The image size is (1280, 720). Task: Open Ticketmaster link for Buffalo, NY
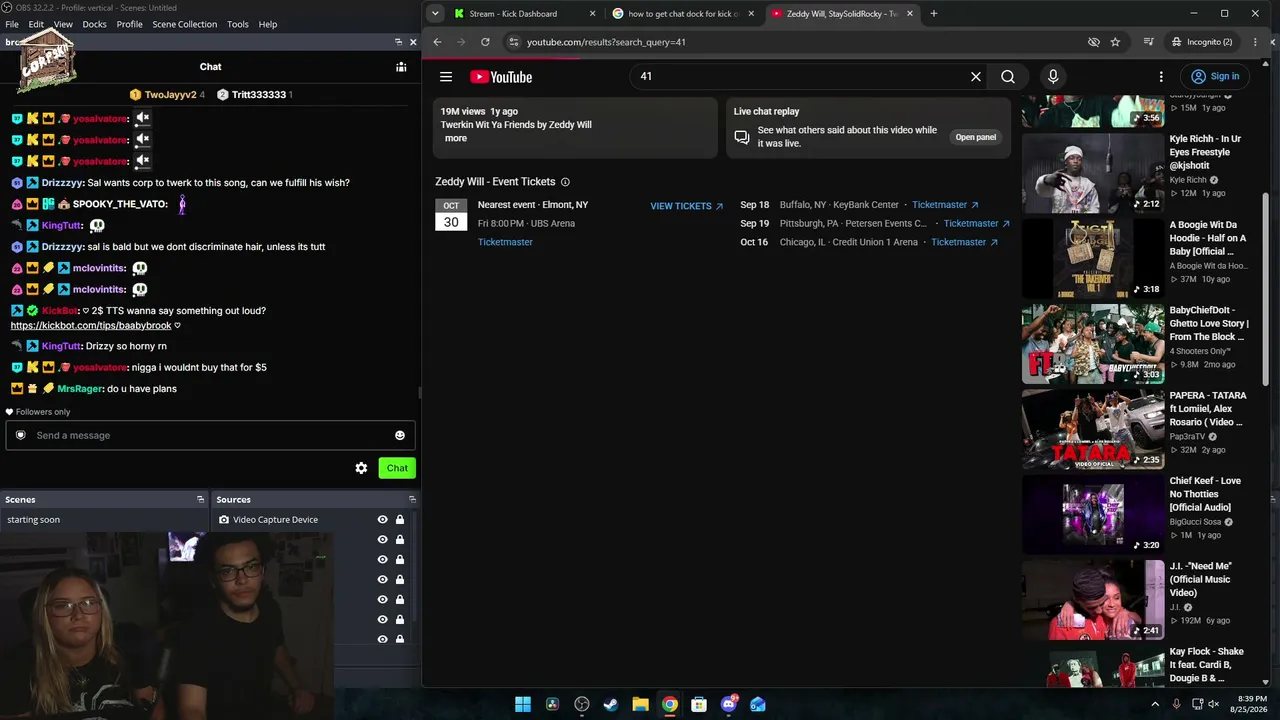[945, 205]
